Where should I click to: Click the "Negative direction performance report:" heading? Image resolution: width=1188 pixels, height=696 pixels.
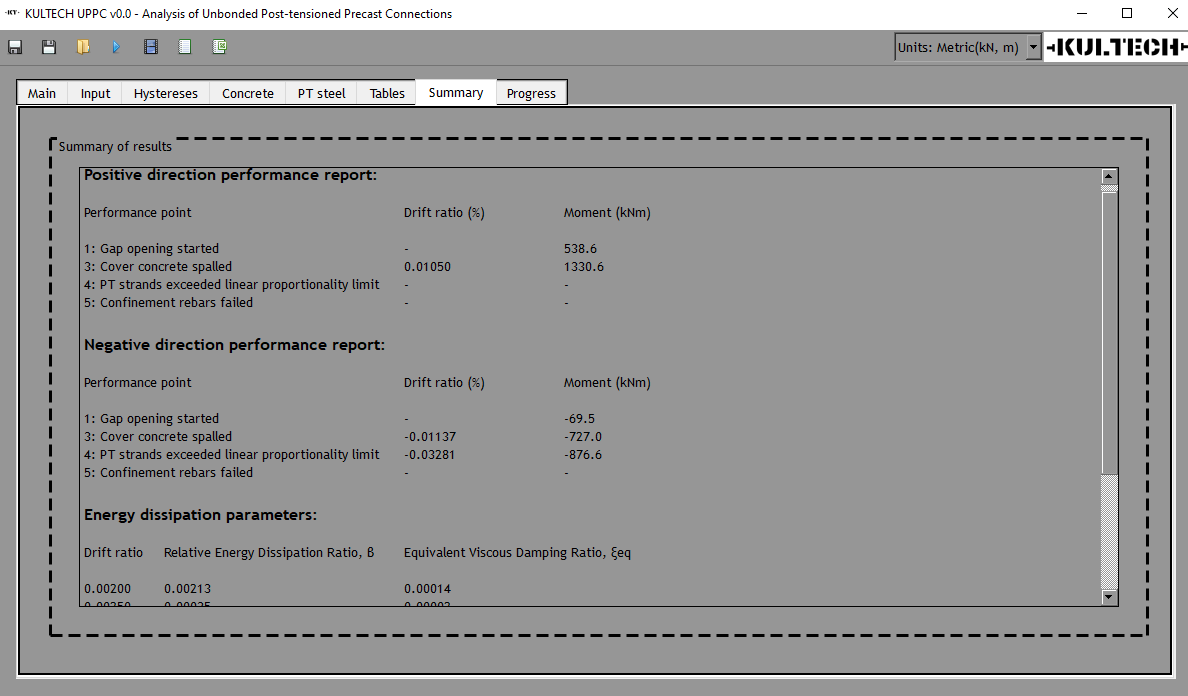(234, 345)
